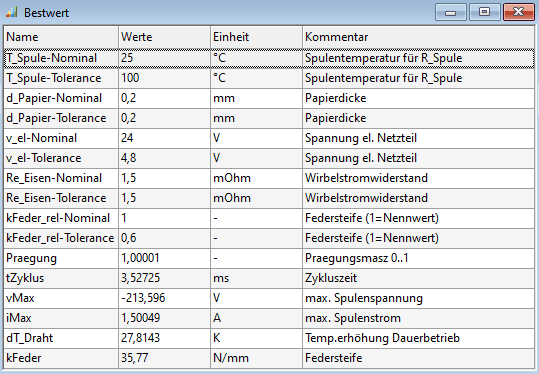Select the d_Papier-Nominal row name
The width and height of the screenshot is (539, 374).
coord(54,98)
